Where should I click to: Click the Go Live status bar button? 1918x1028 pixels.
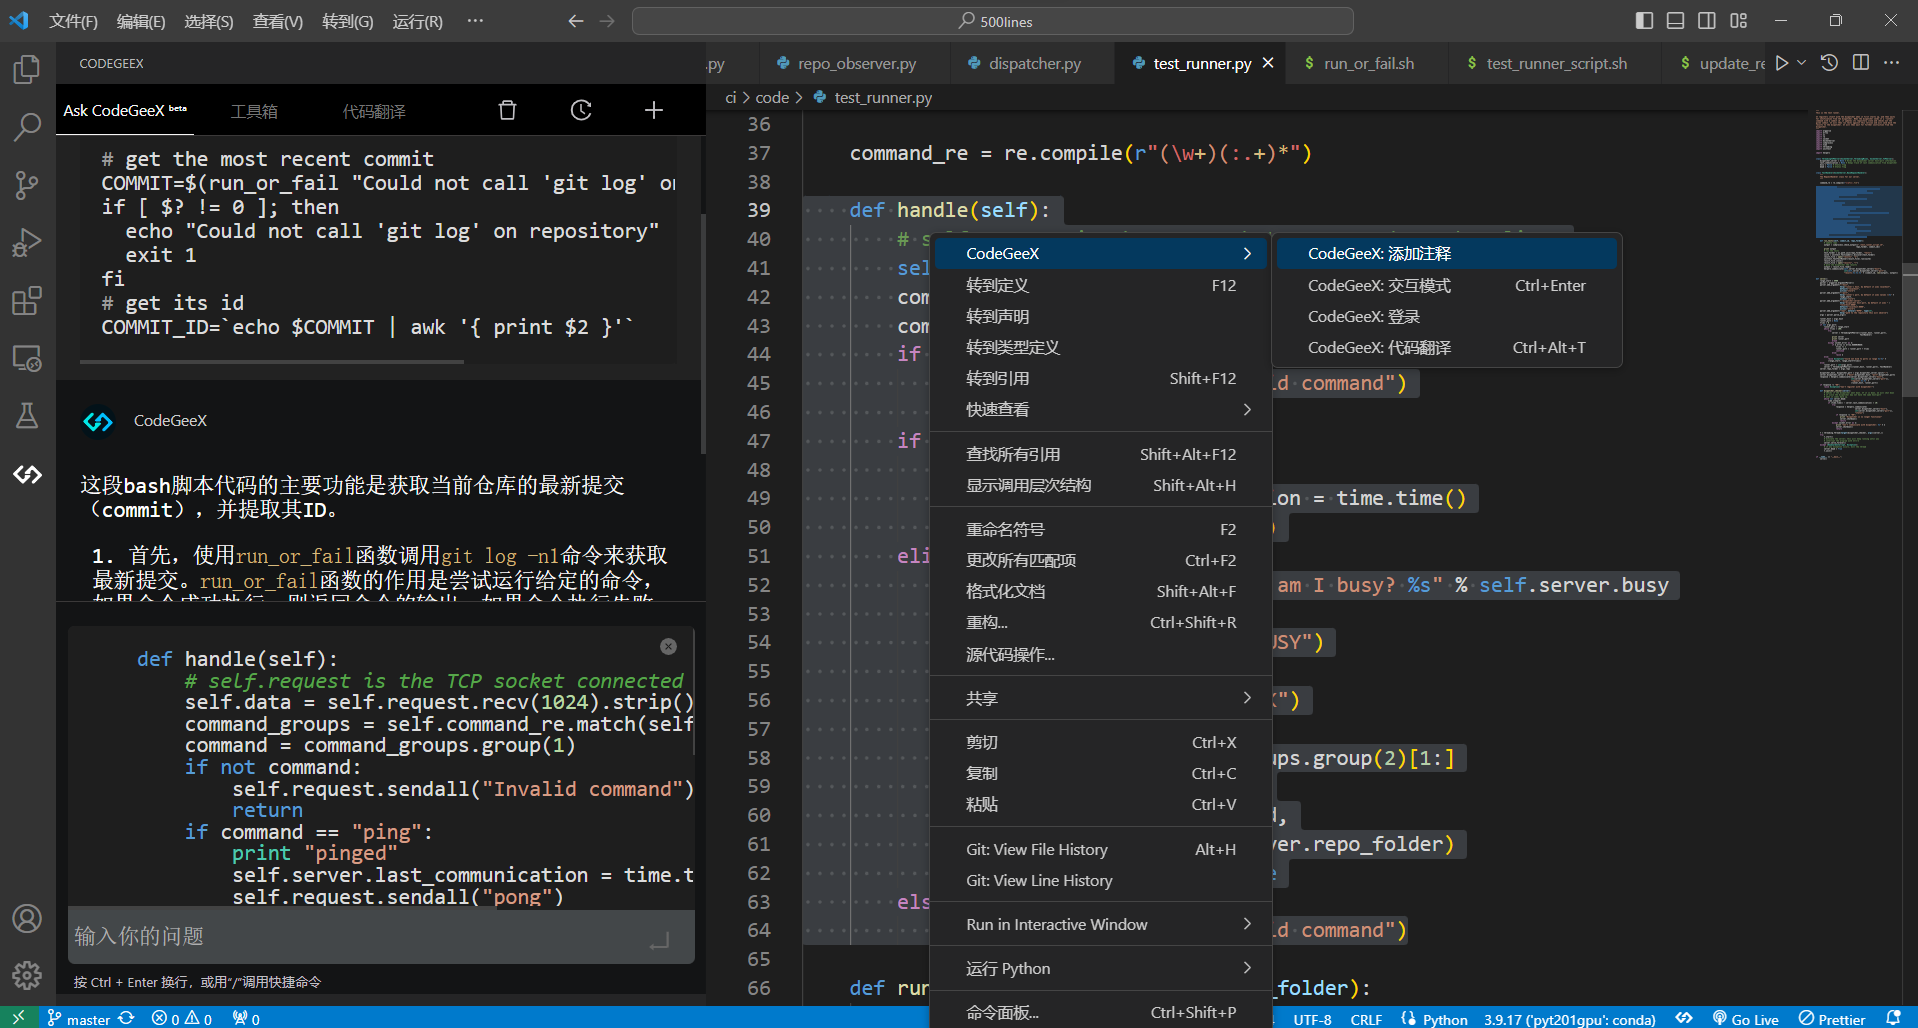1745,1019
